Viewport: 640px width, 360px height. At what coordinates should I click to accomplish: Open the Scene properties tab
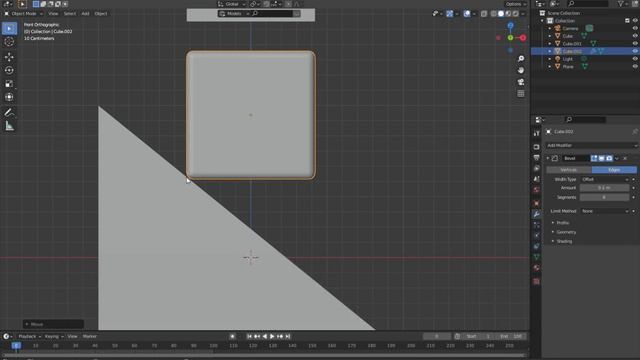(537, 179)
